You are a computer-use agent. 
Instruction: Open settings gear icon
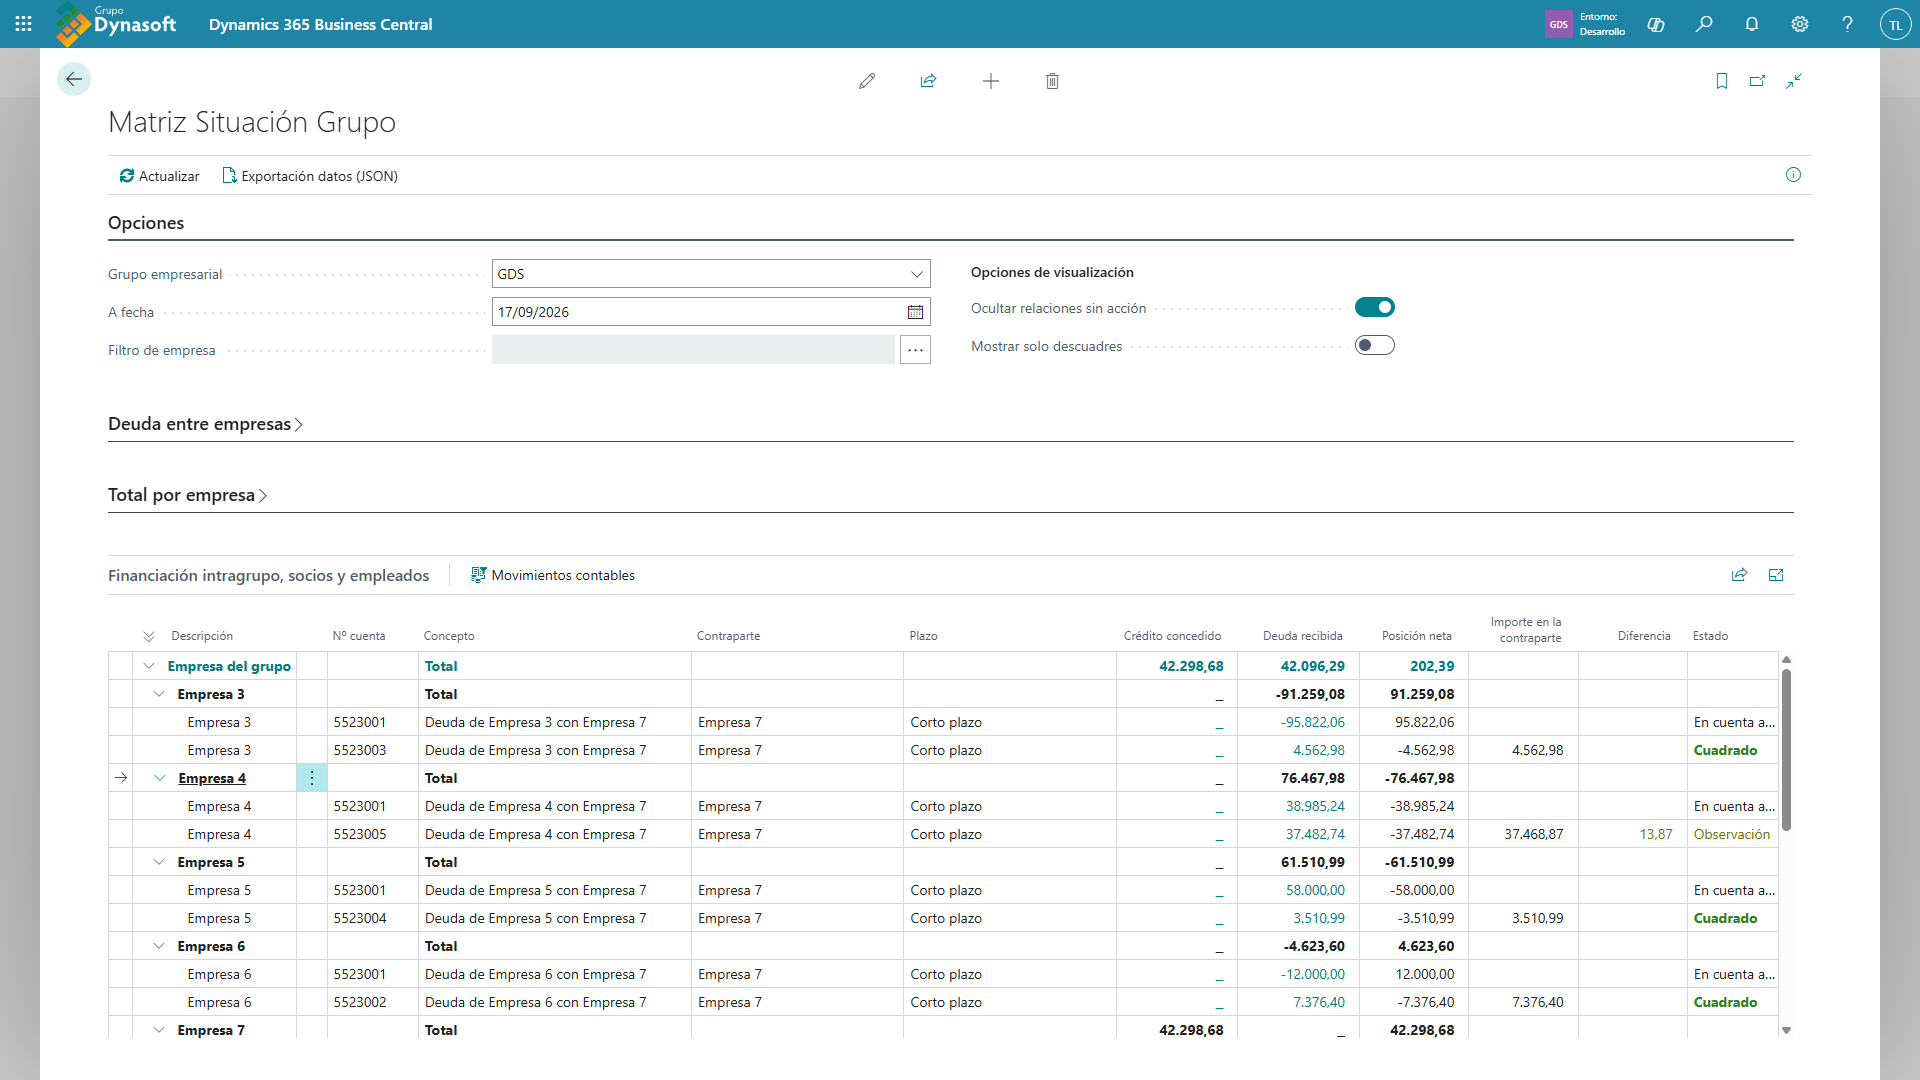pos(1800,24)
